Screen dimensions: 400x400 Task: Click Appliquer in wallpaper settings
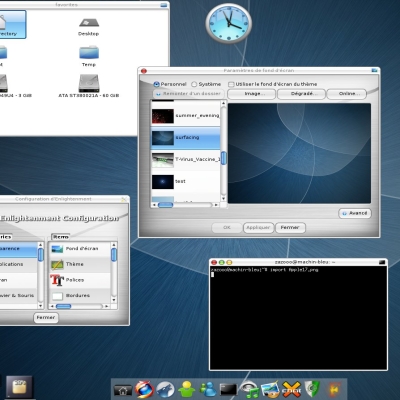[258, 228]
